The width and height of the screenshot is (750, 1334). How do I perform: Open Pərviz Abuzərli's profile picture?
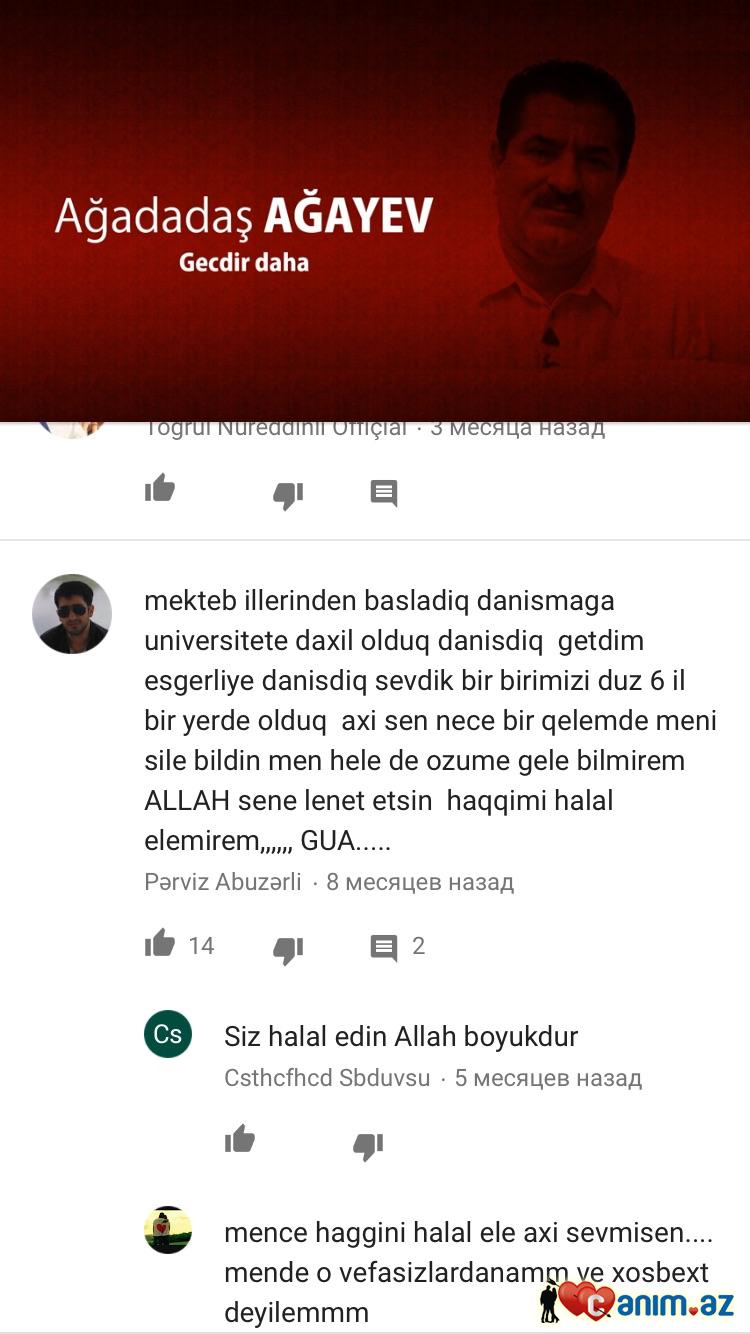click(x=72, y=614)
